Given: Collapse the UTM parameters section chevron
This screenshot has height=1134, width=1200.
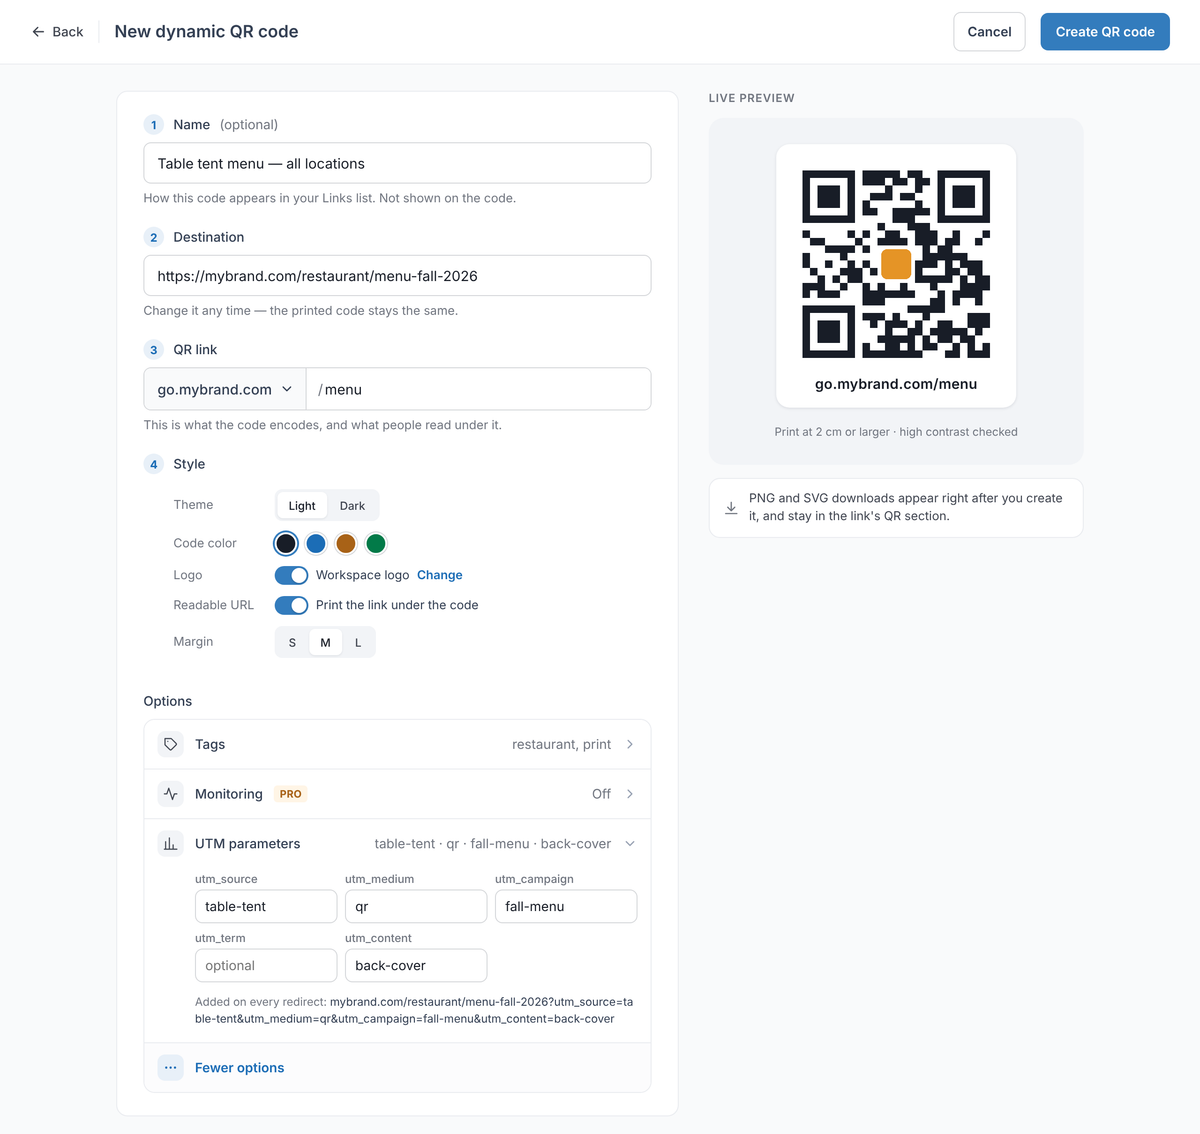Looking at the screenshot, I should coord(630,844).
